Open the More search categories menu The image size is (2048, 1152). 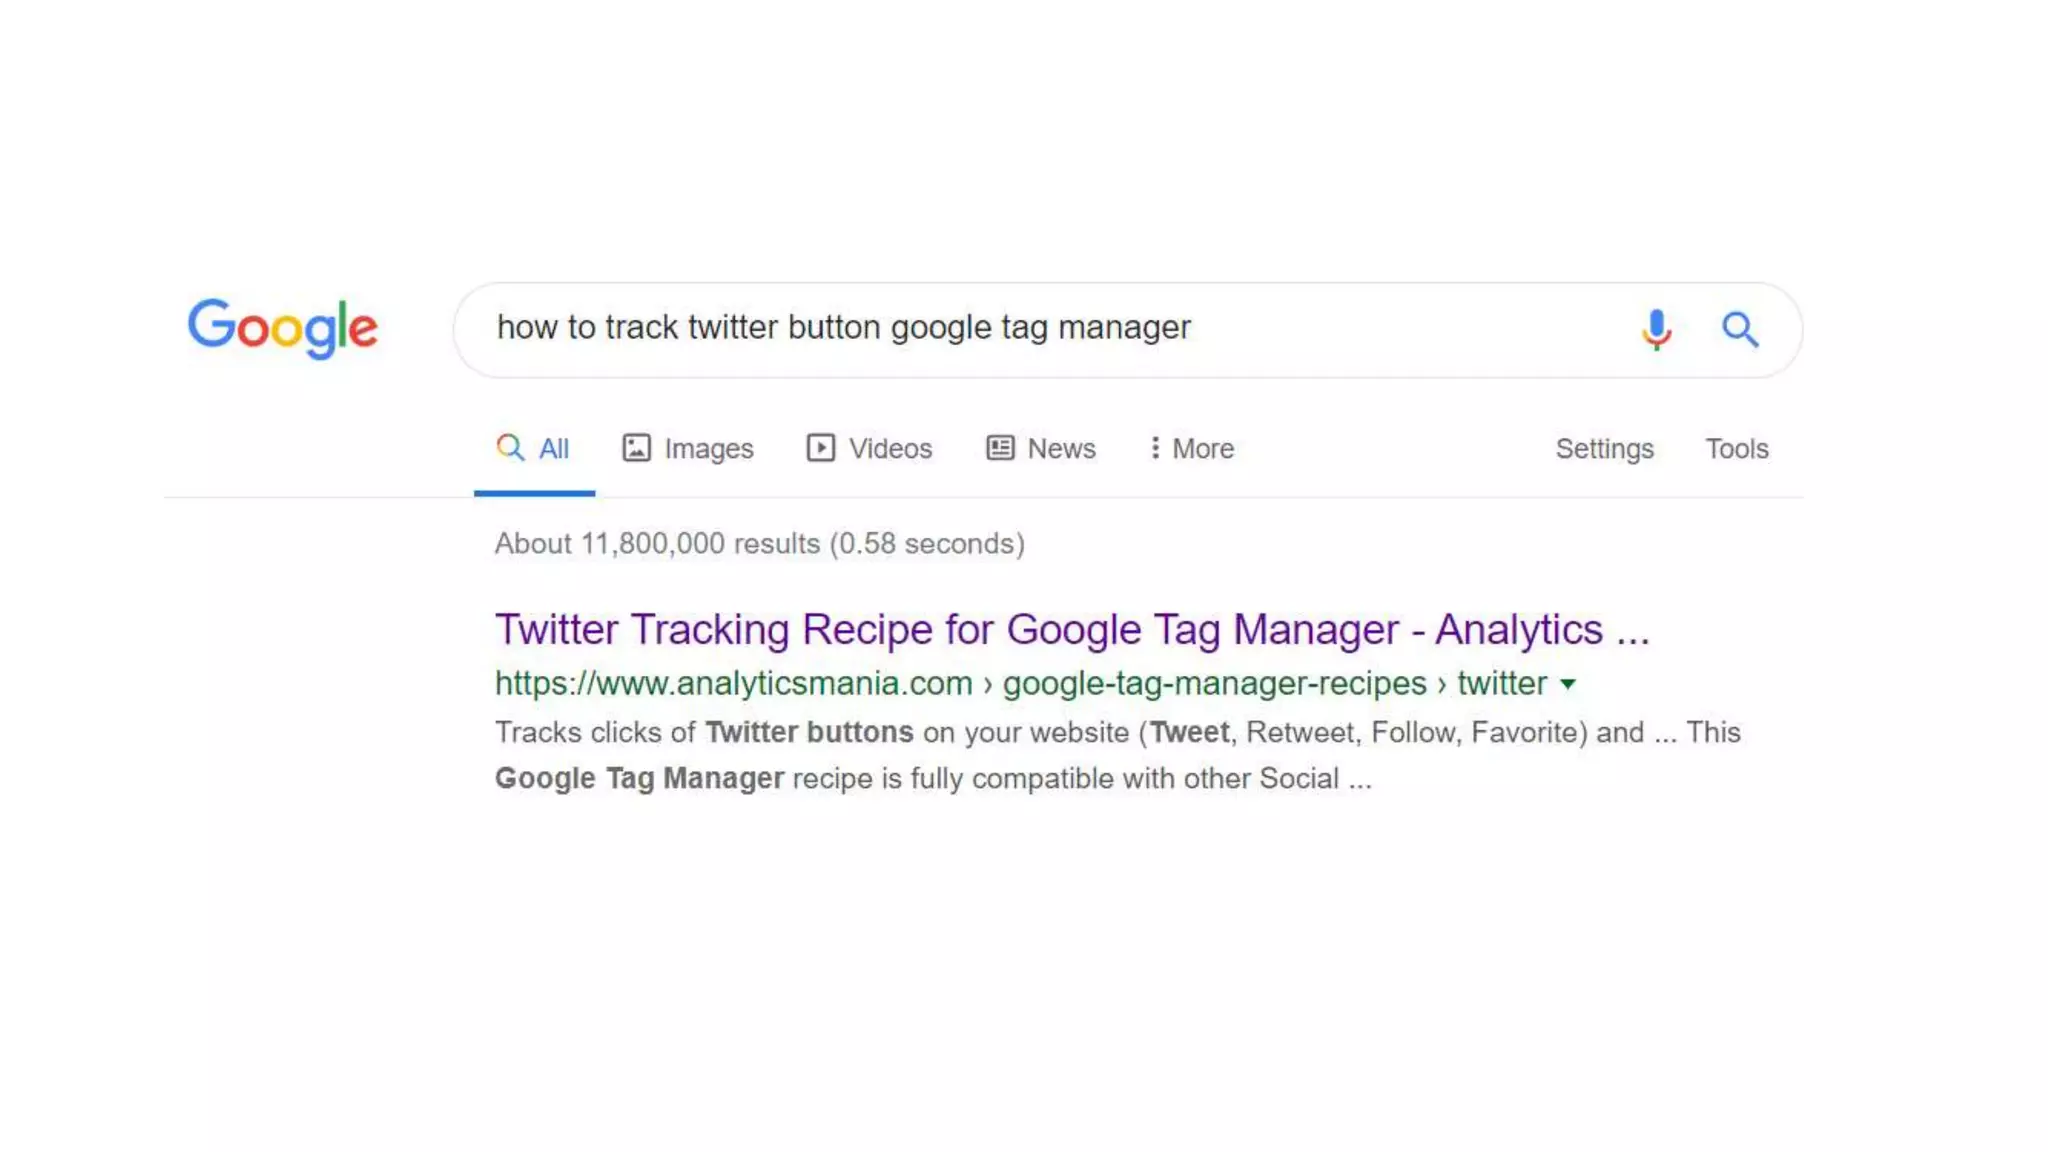pos(1202,449)
